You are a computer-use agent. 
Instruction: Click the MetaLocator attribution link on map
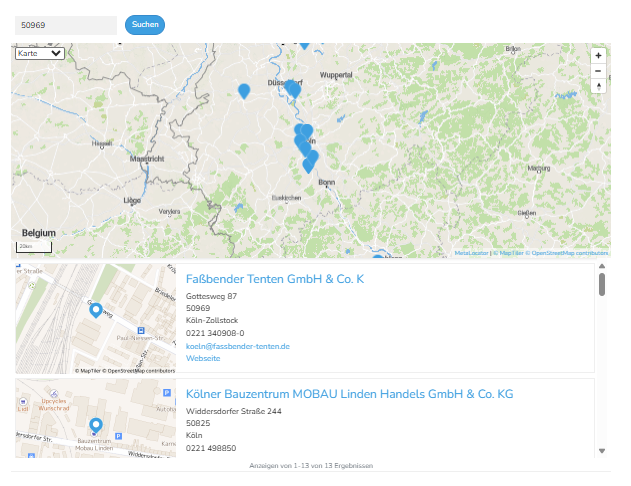472,253
